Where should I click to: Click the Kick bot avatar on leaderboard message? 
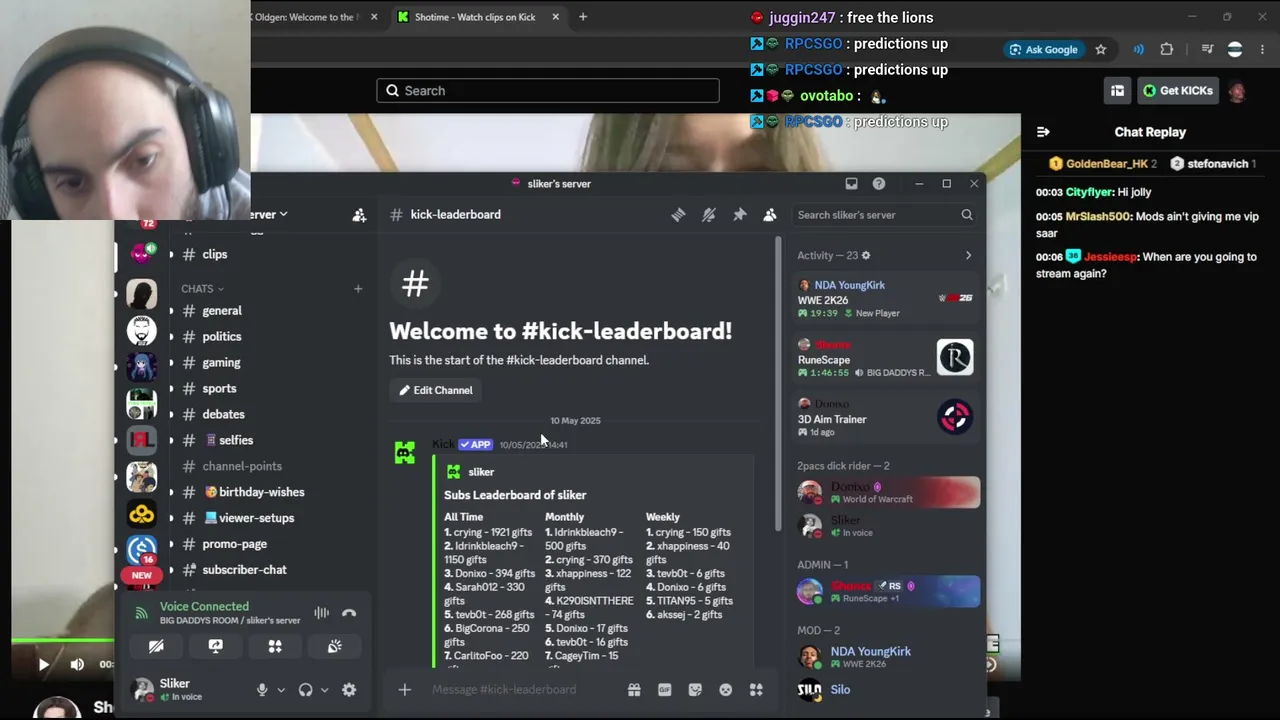coord(405,453)
